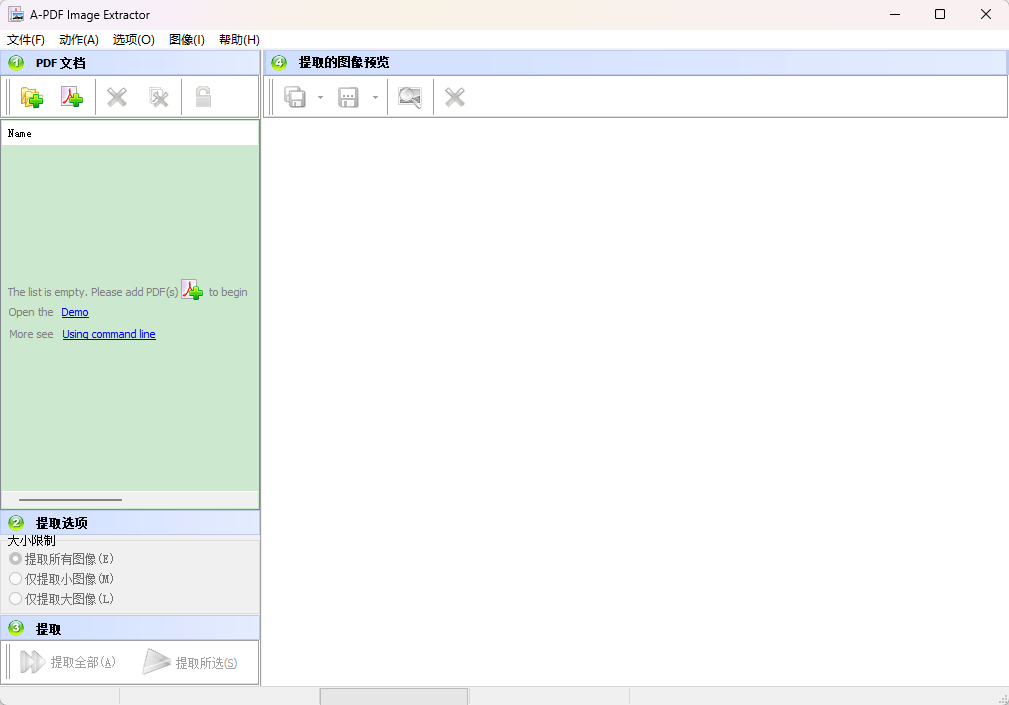Click the A-PDF Image Extractor title bar icon
Screen dimensions: 1009x705
coord(15,14)
